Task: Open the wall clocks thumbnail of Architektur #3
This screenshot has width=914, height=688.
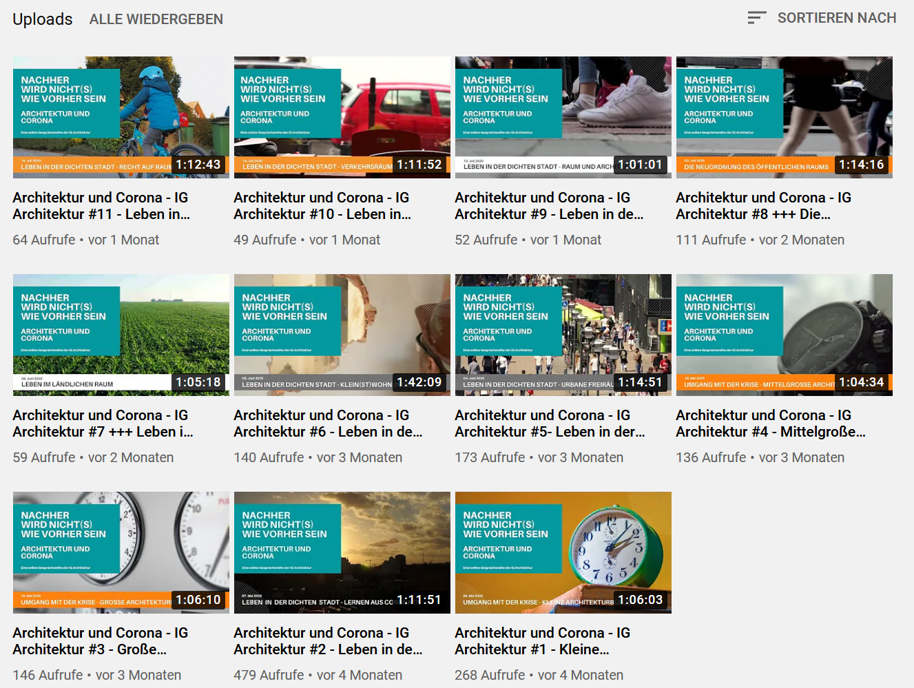Action: [x=121, y=552]
